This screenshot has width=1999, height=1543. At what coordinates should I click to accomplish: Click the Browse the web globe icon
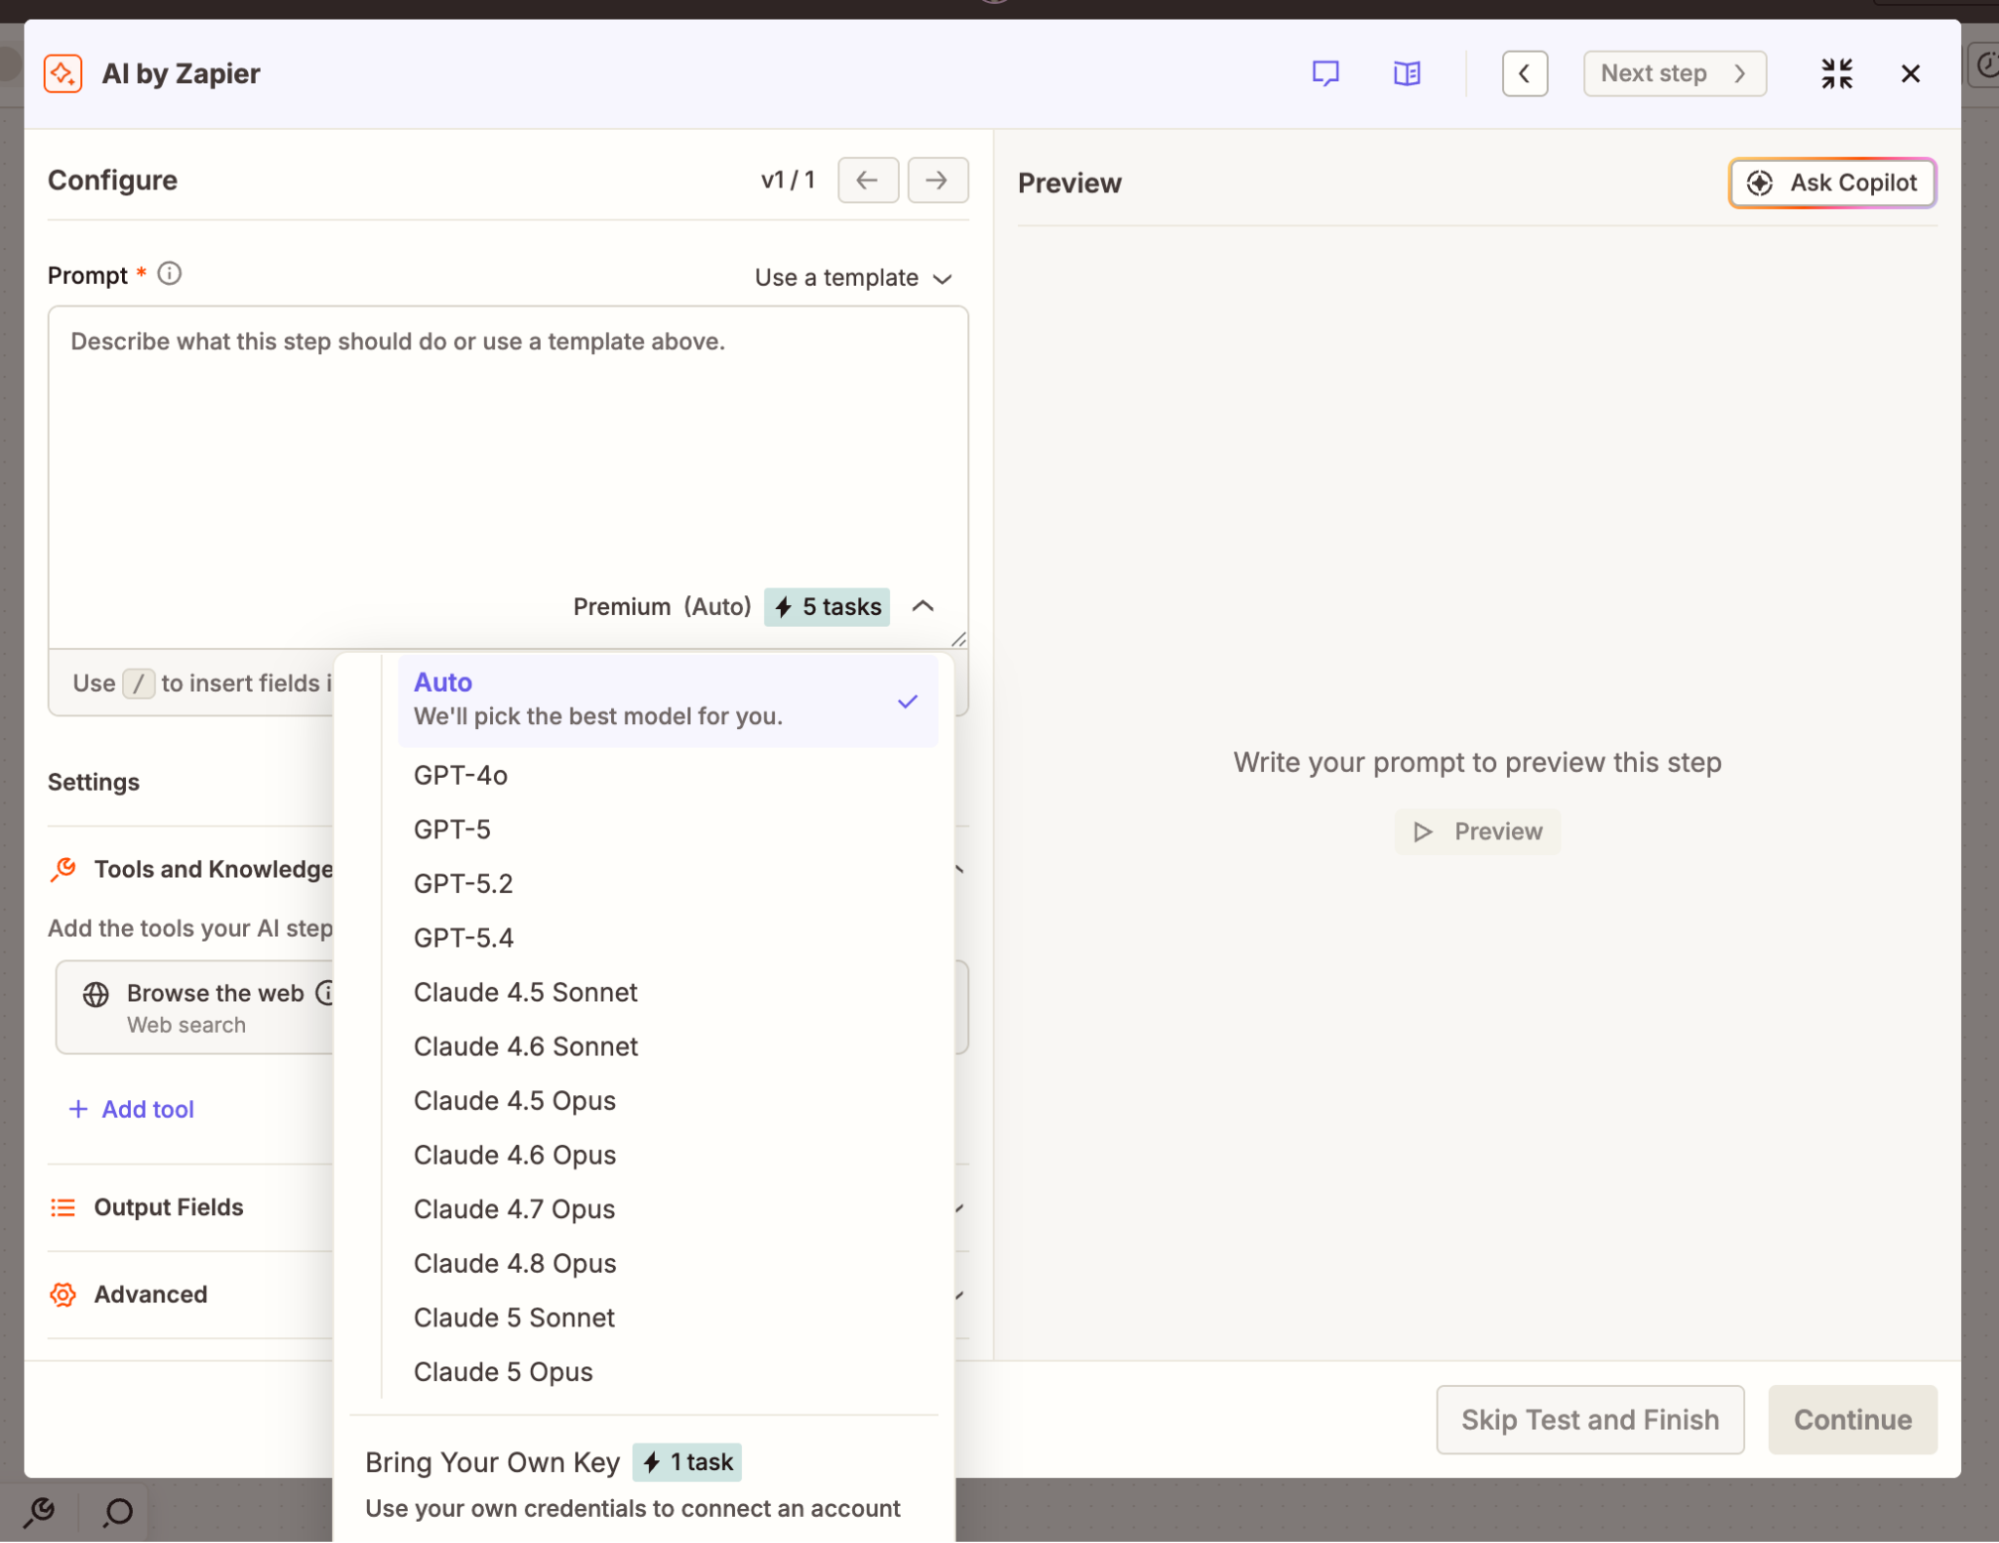point(96,995)
